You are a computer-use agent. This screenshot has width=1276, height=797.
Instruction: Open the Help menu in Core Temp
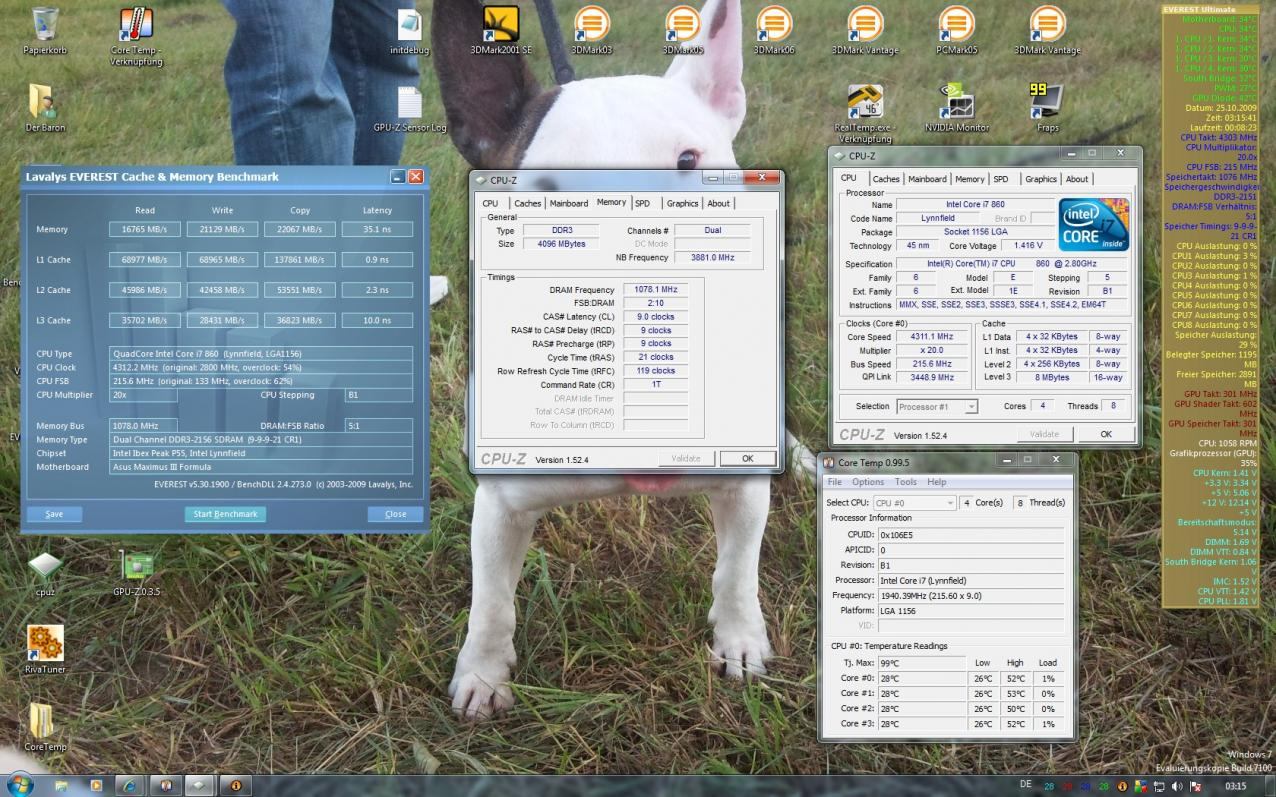coord(936,482)
